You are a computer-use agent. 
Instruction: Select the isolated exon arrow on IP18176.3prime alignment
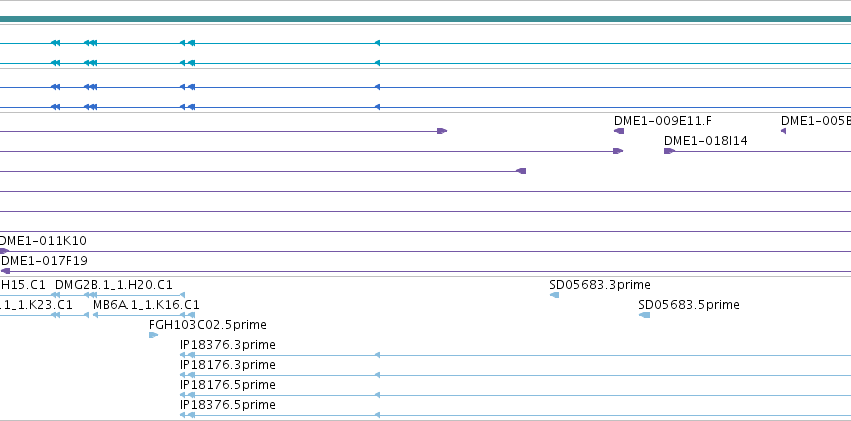[x=377, y=375]
